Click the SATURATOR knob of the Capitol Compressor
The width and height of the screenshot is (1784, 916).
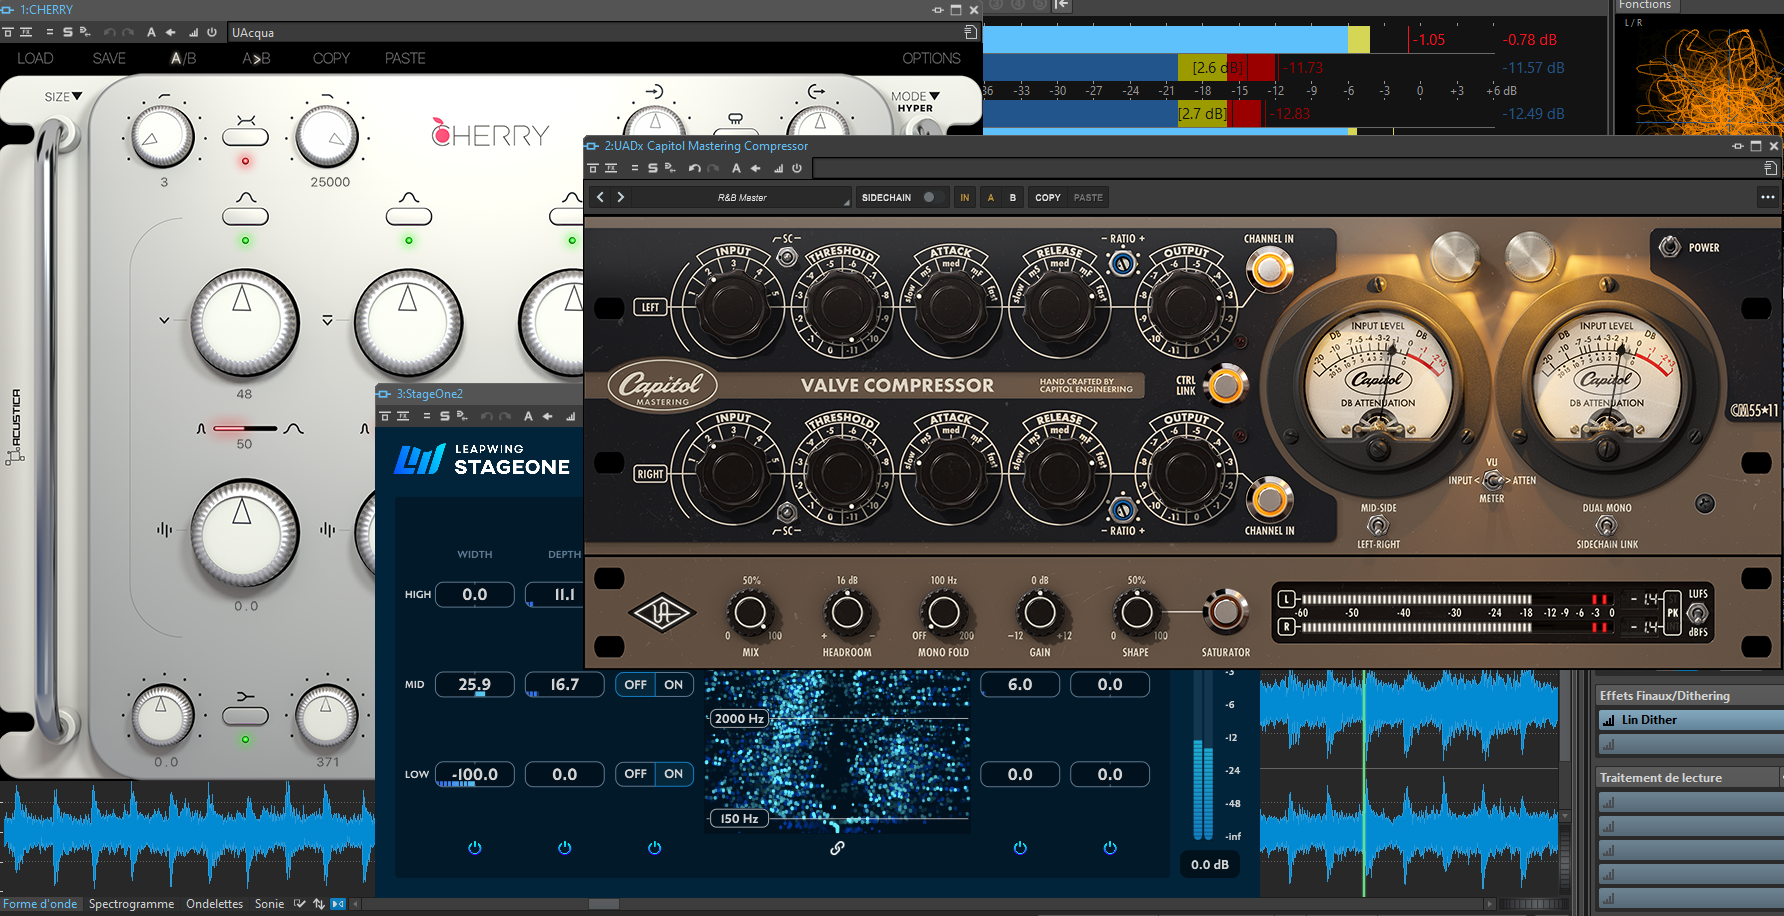[x=1225, y=611]
